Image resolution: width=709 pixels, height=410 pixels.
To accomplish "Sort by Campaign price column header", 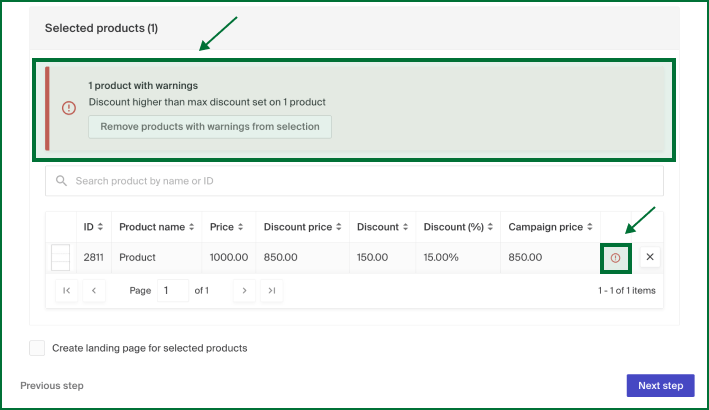I will point(549,227).
